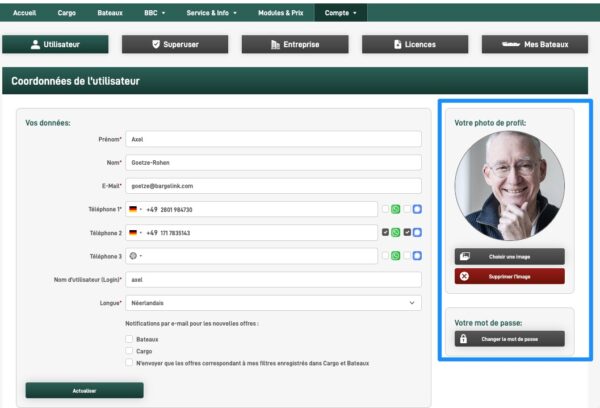Click the Signal icon for Téléphone 3
The height and width of the screenshot is (408, 600).
417,256
